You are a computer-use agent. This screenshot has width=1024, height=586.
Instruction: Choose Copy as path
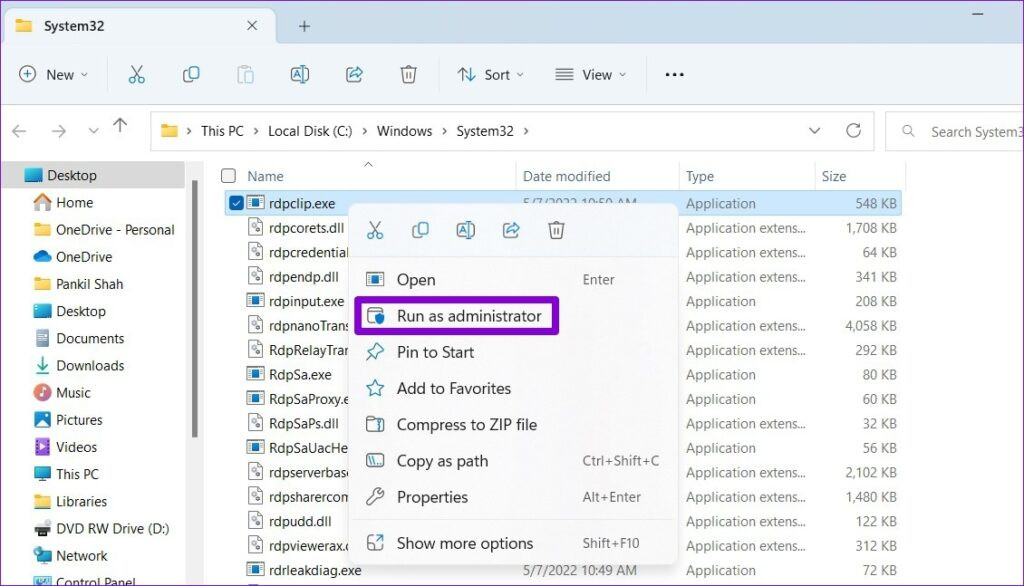tap(513, 461)
